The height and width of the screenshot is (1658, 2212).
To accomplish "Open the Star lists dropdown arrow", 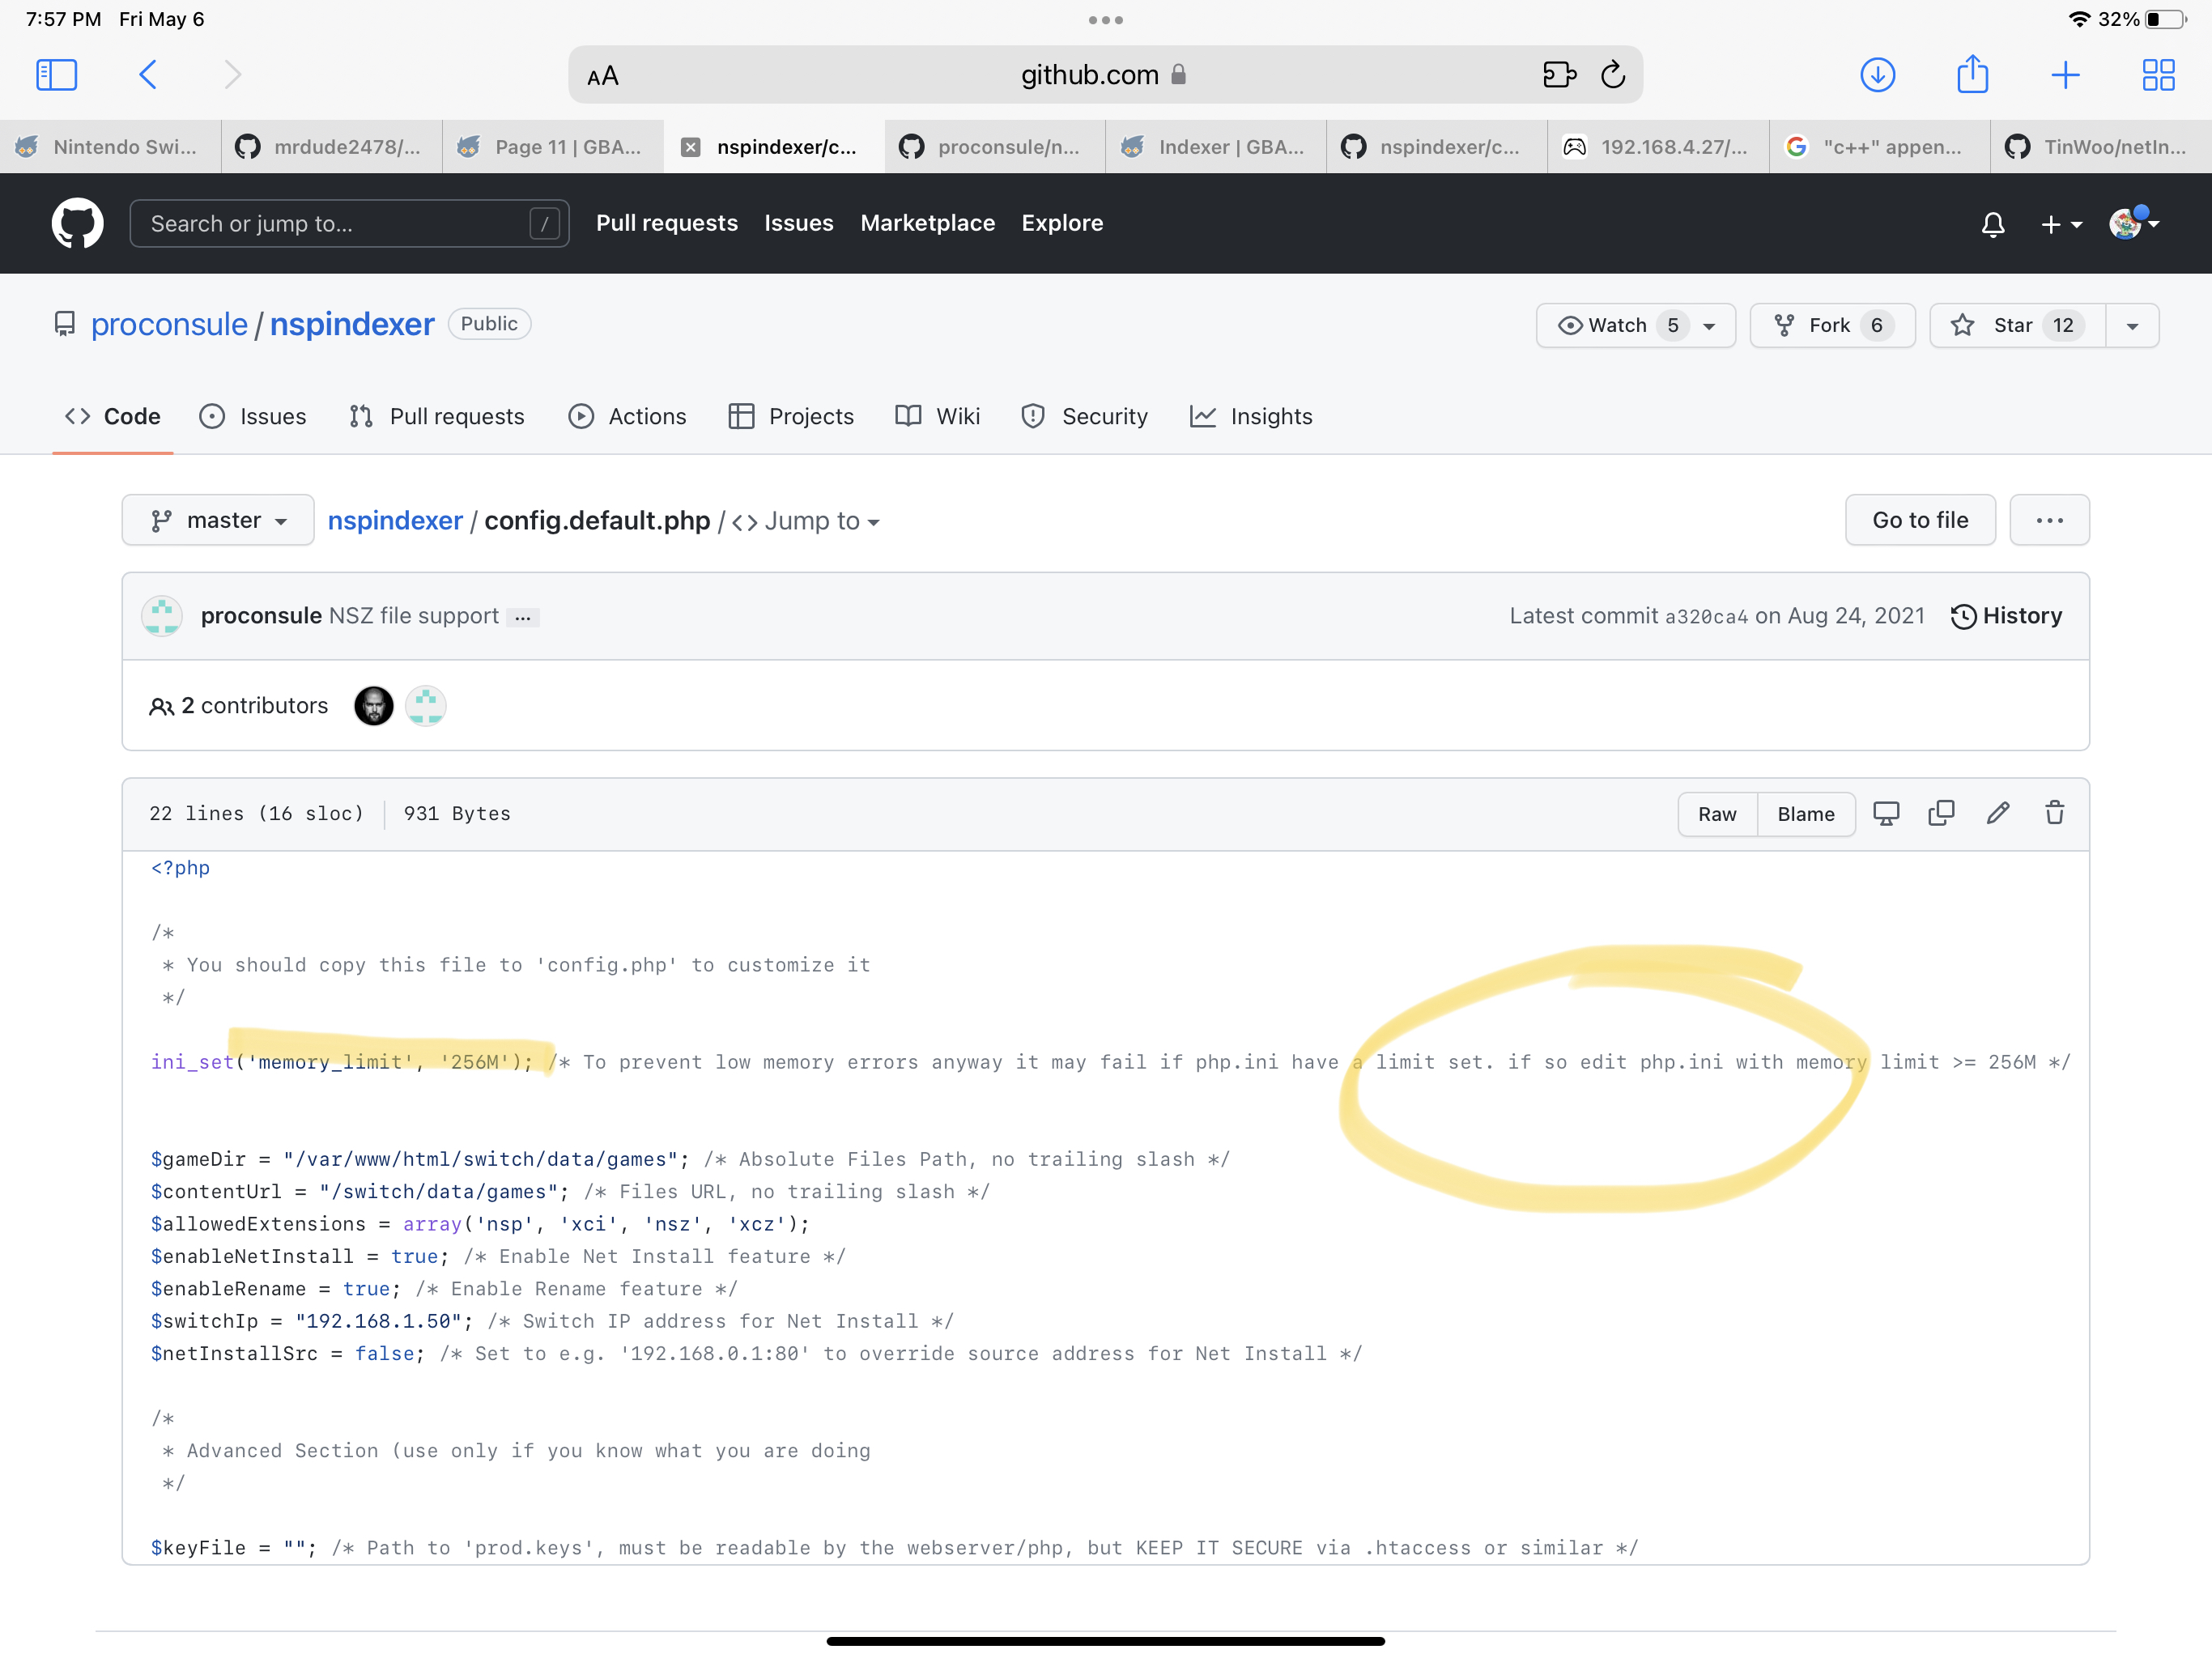I will pyautogui.click(x=2132, y=326).
